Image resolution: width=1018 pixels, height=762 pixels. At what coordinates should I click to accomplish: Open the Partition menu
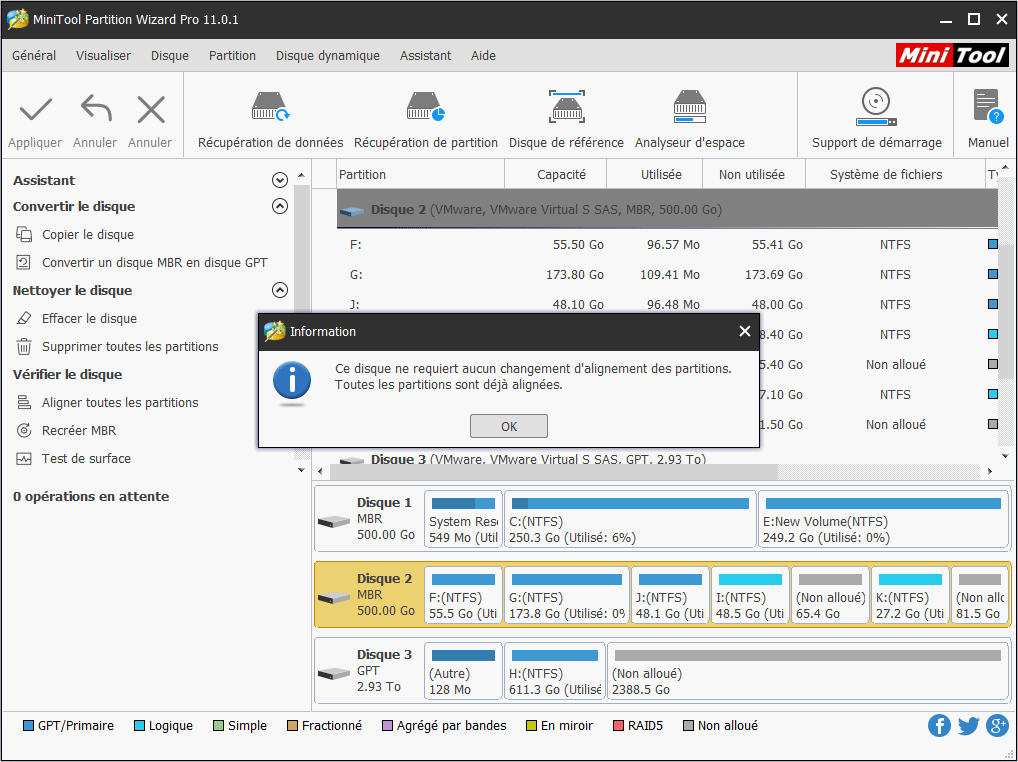(x=232, y=56)
